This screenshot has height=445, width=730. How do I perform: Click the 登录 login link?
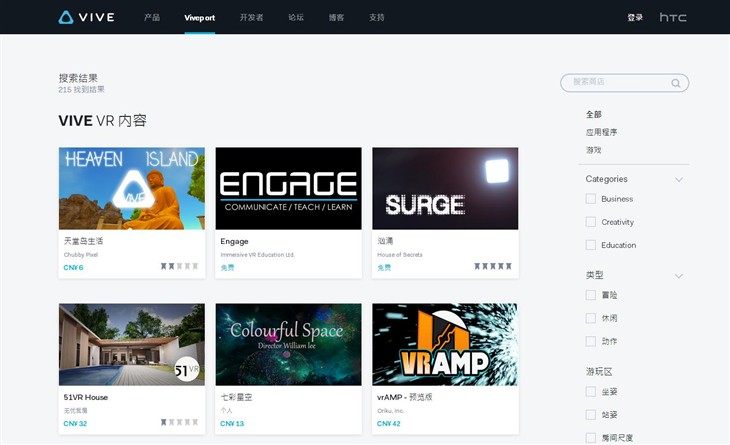pyautogui.click(x=635, y=17)
